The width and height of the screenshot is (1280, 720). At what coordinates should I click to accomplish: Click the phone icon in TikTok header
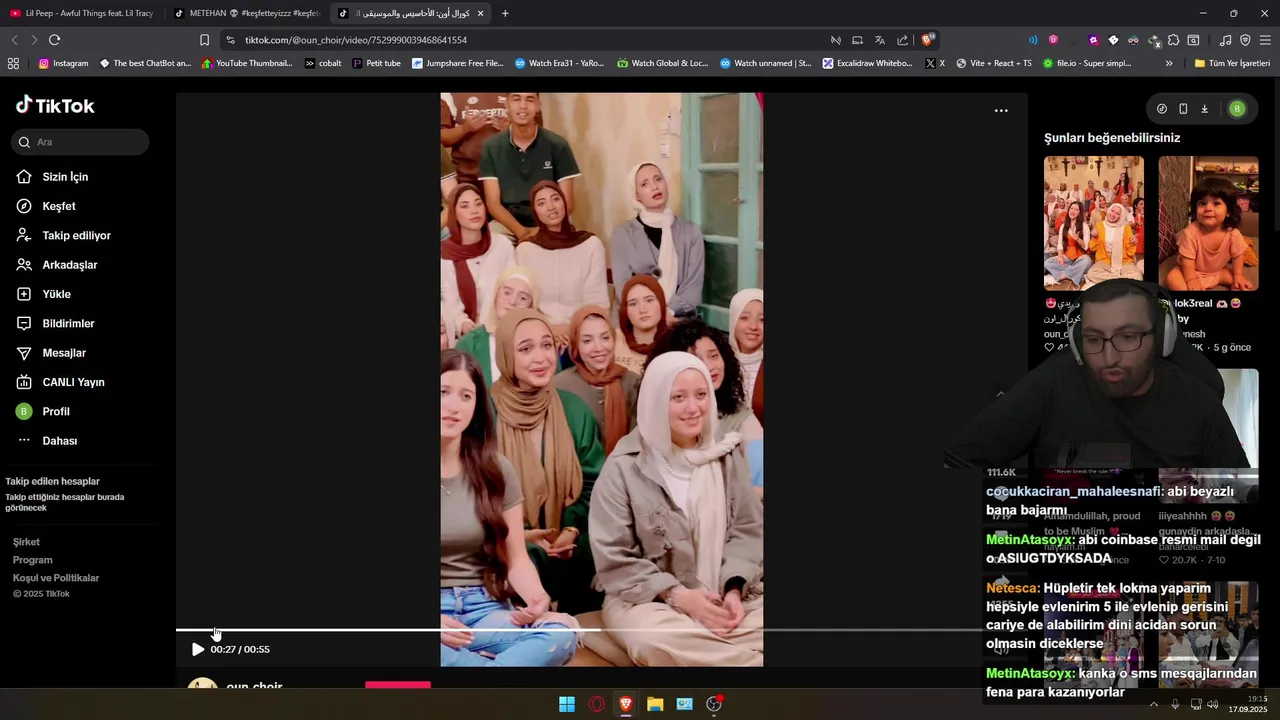pyautogui.click(x=1183, y=109)
